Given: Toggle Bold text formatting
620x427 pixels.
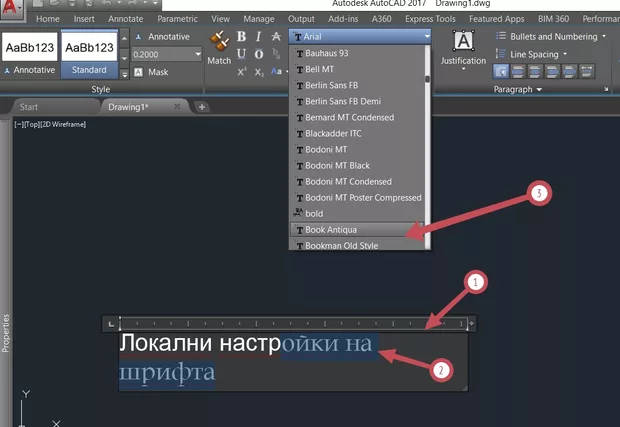Looking at the screenshot, I should point(241,37).
